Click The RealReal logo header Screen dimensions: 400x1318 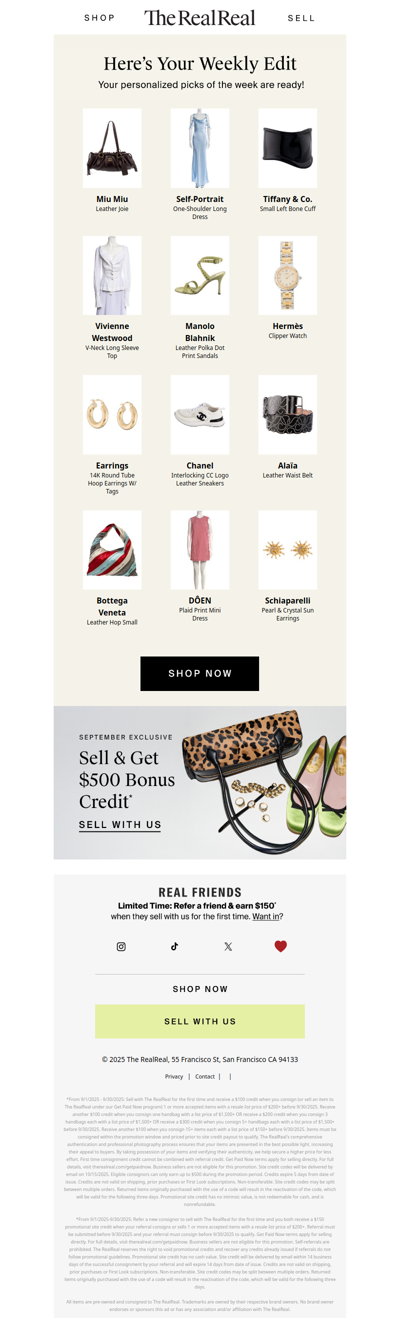coord(200,18)
